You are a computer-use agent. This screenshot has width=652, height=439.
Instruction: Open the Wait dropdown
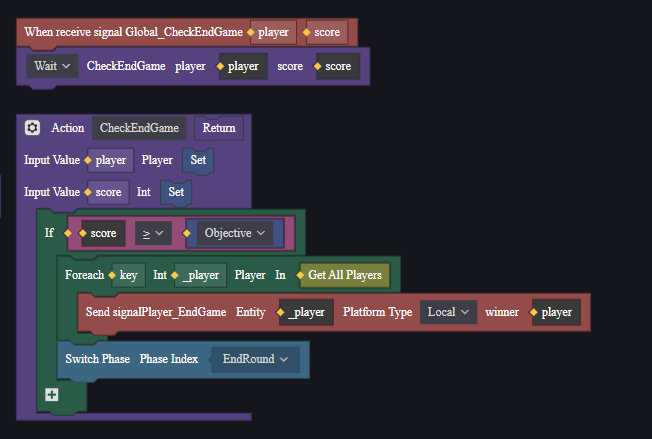click(x=52, y=66)
